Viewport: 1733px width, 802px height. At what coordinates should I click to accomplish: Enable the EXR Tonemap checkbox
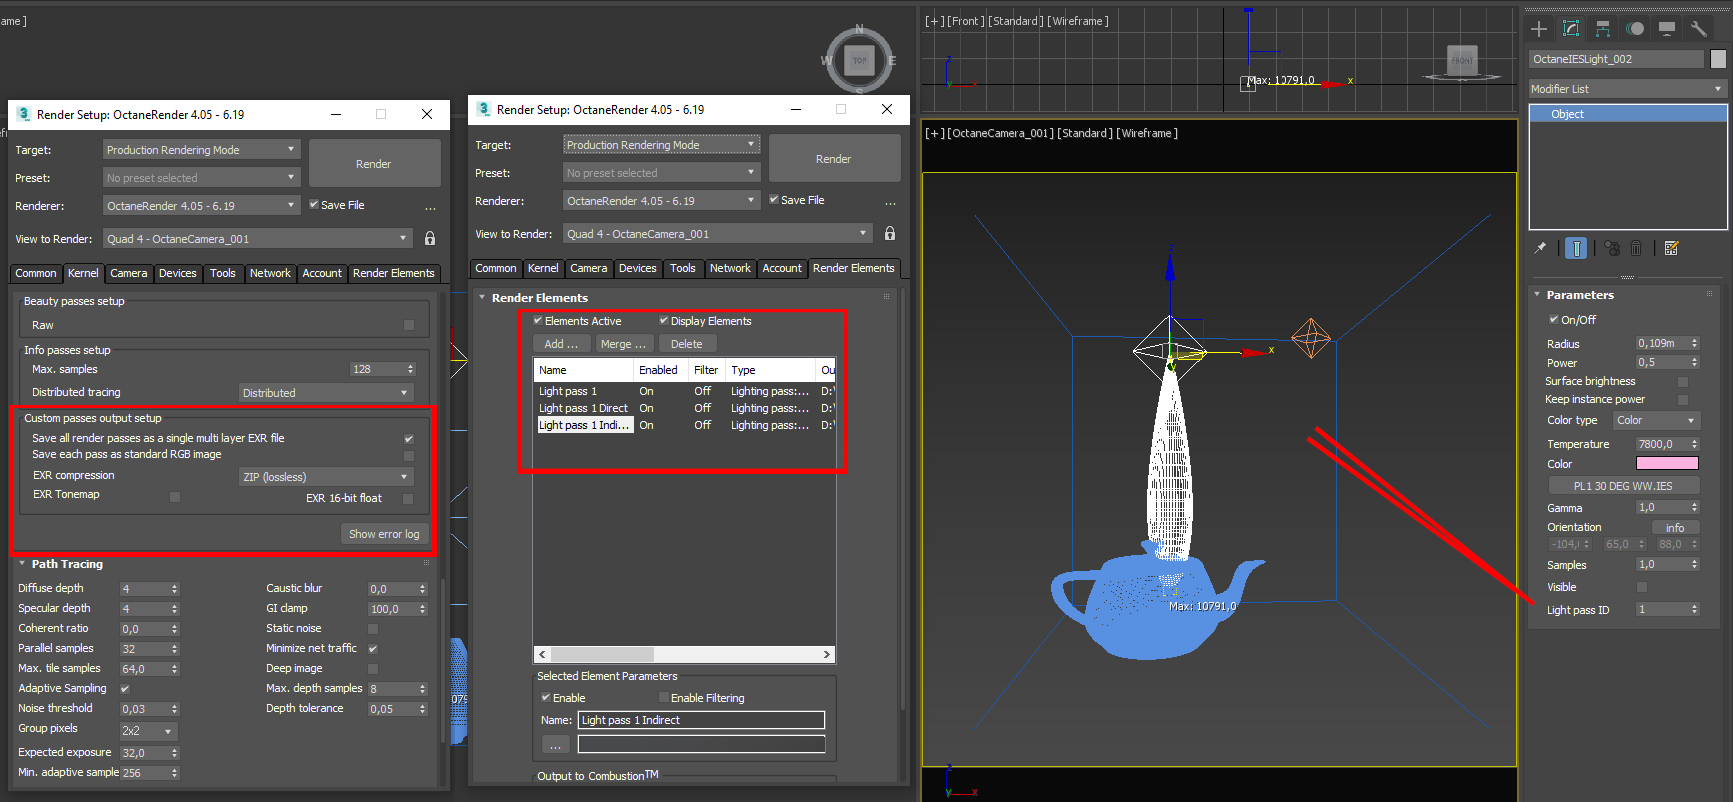point(175,497)
